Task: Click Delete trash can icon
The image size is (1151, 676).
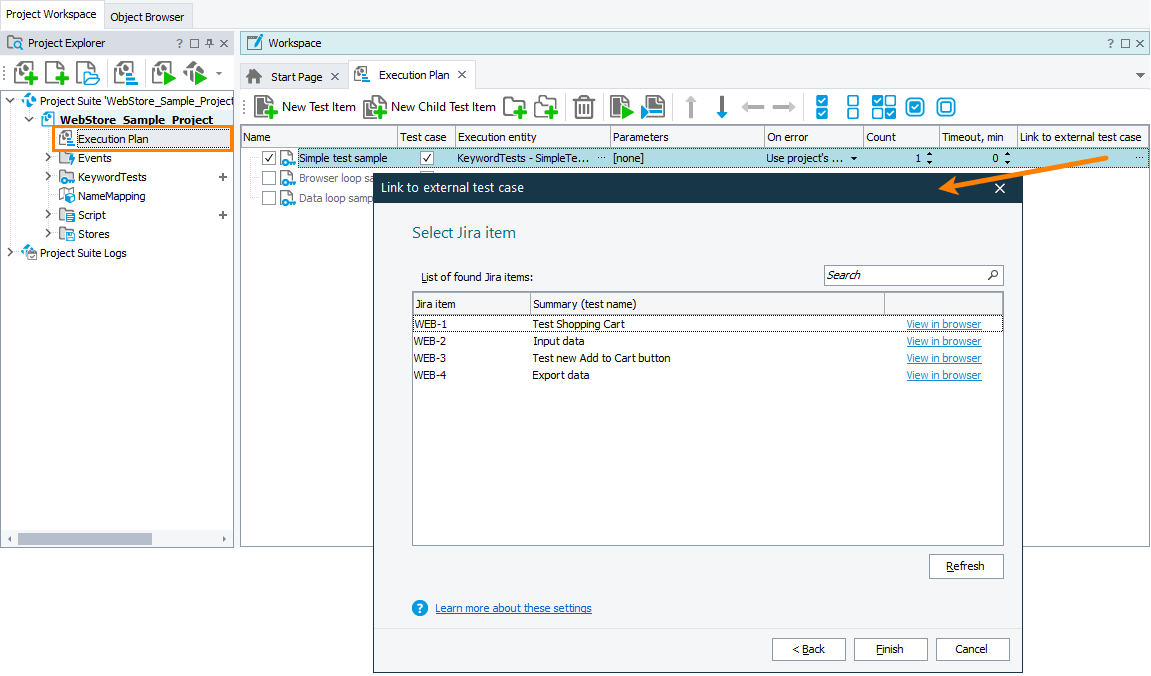Action: 584,107
